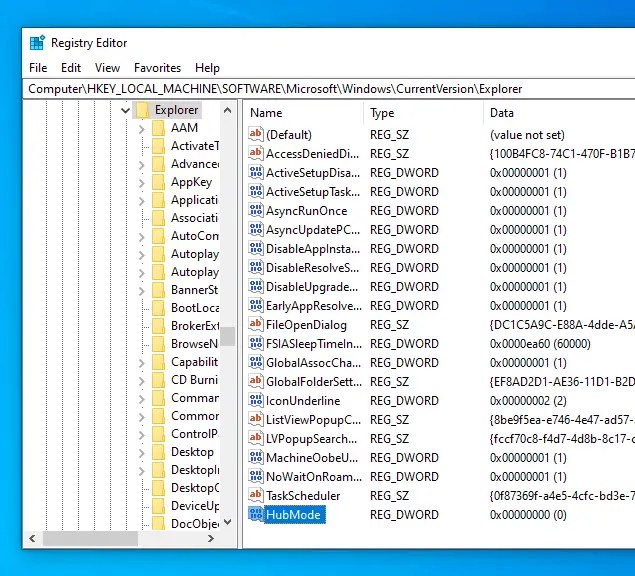Expand the CD Burning subkey arrow
Image resolution: width=635 pixels, height=576 pixels.
(x=141, y=380)
